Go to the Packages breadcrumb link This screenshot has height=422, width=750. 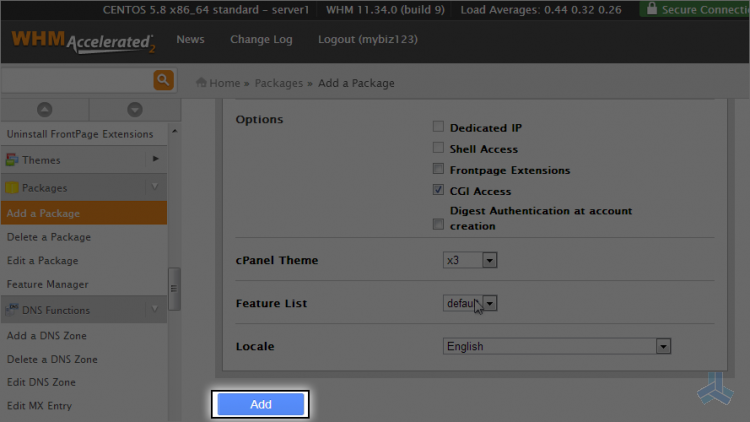(279, 83)
